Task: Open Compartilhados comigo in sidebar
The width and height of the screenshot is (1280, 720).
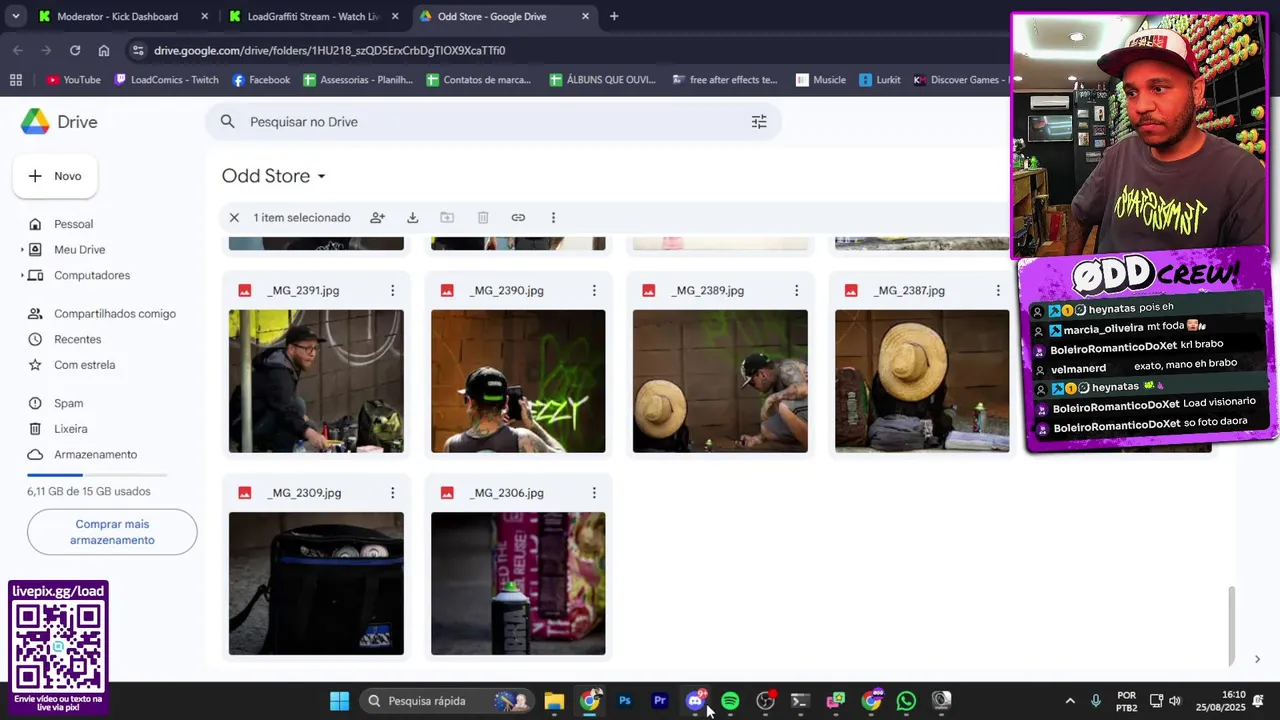Action: (115, 314)
